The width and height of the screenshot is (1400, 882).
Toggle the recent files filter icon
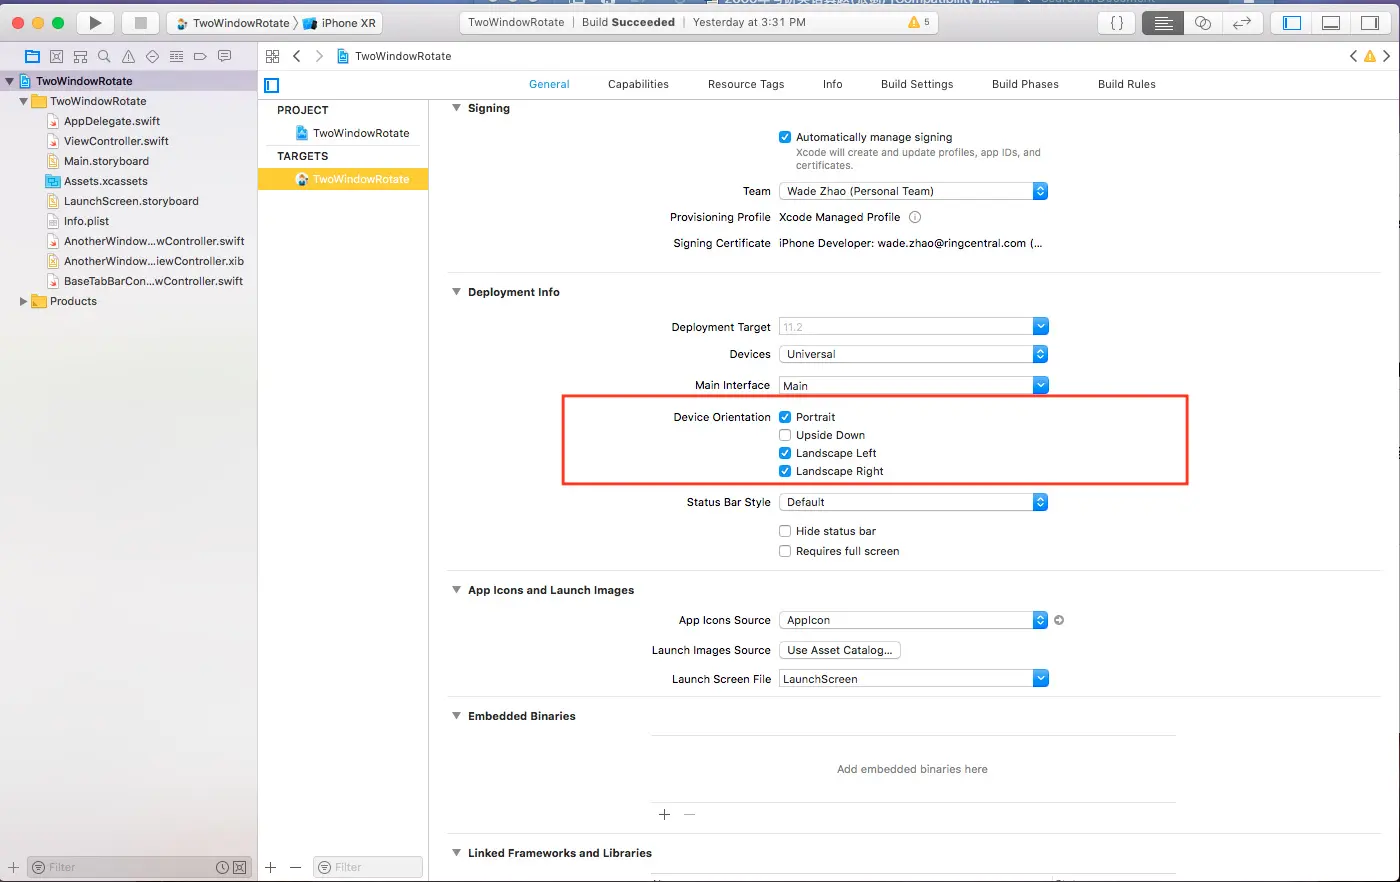pos(222,867)
